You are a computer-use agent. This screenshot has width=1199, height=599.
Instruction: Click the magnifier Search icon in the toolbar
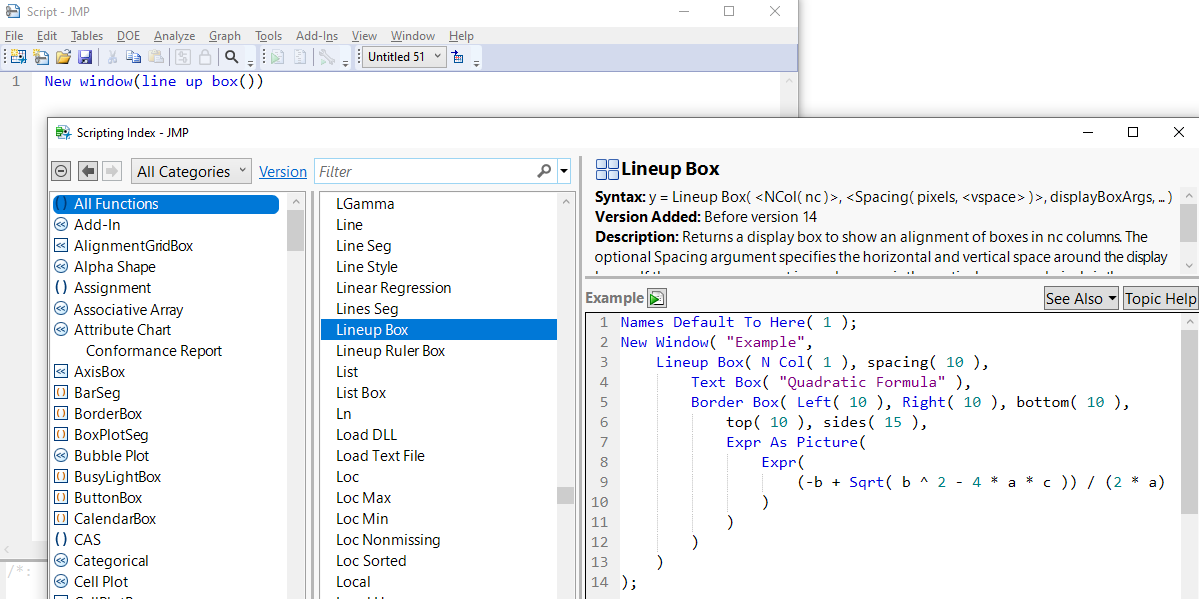[x=231, y=57]
